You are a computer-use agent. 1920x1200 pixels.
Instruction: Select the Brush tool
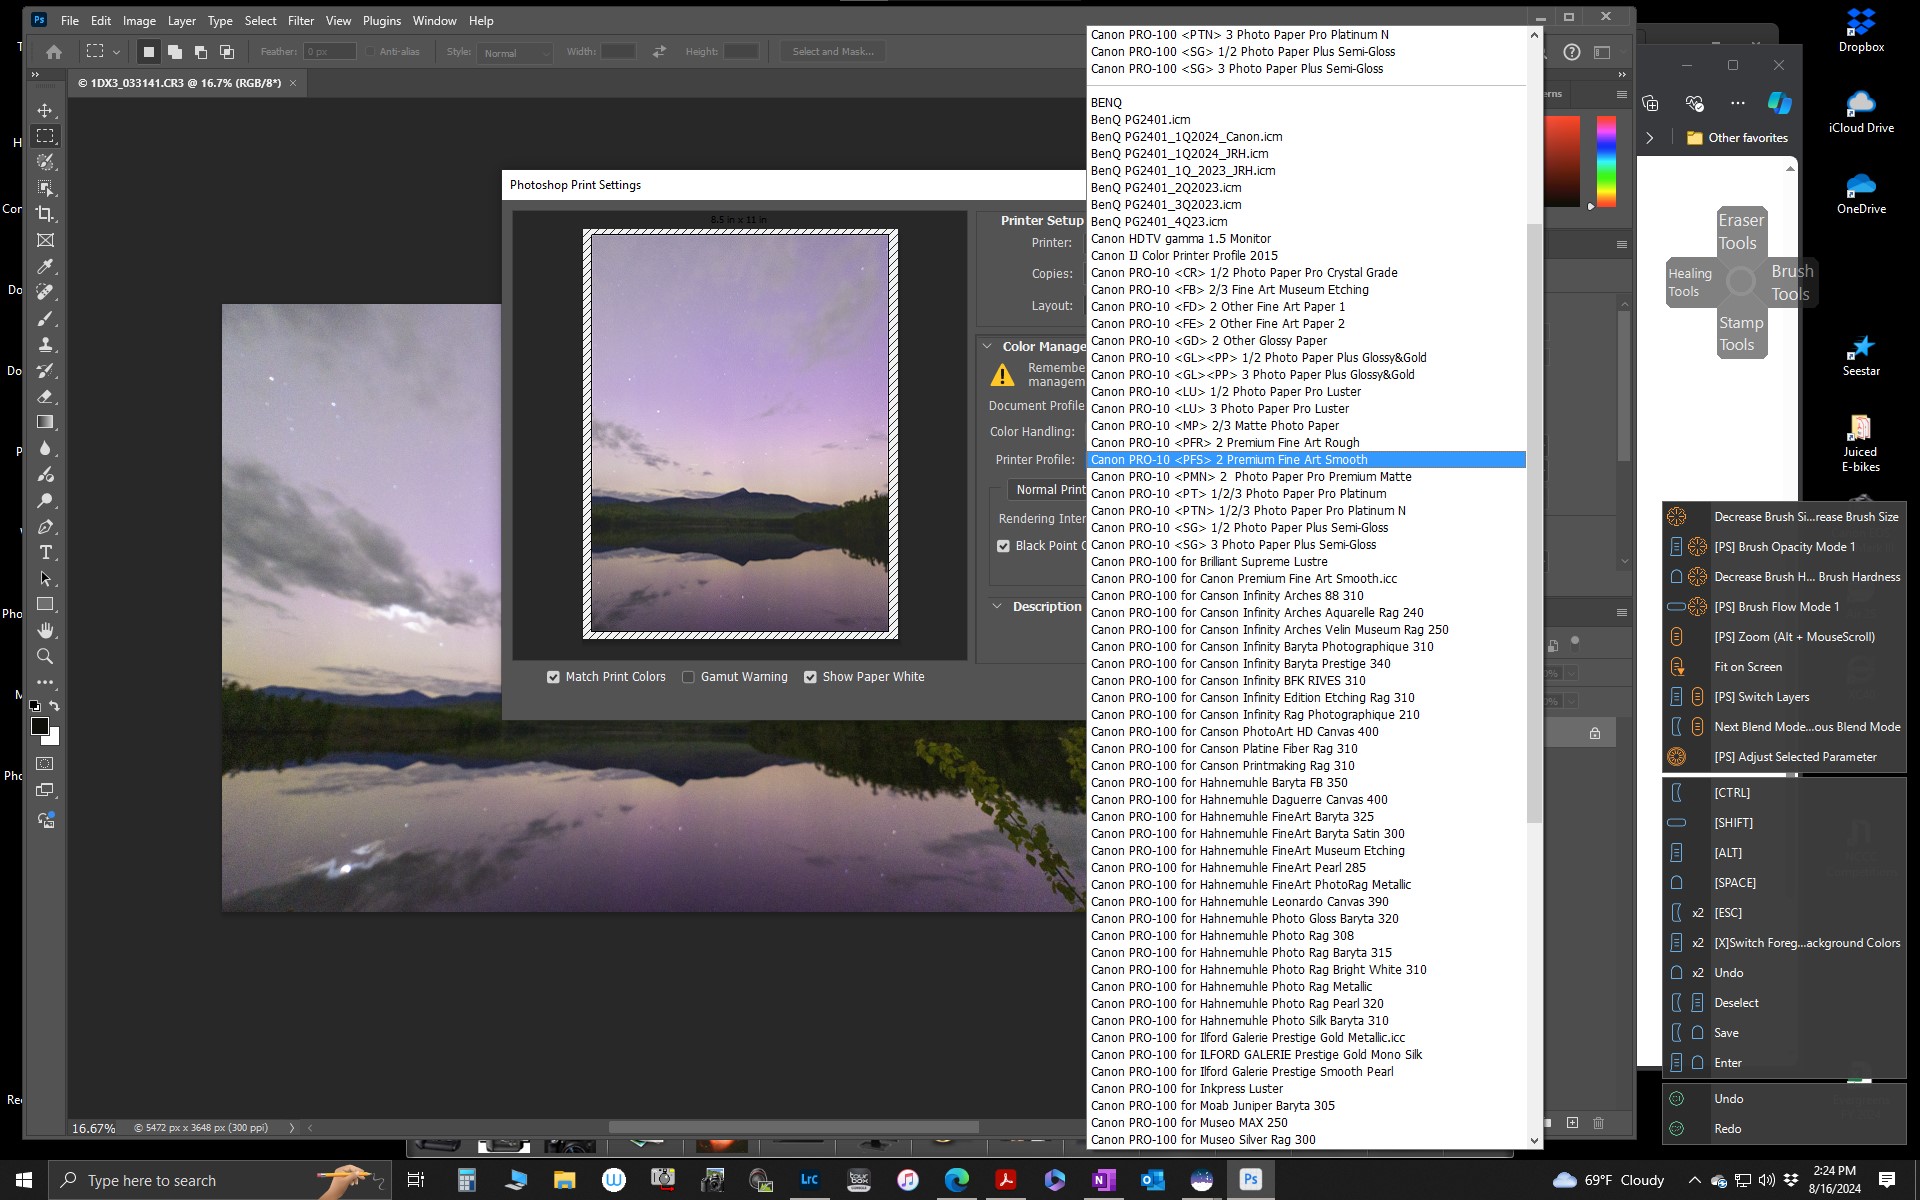coord(45,318)
